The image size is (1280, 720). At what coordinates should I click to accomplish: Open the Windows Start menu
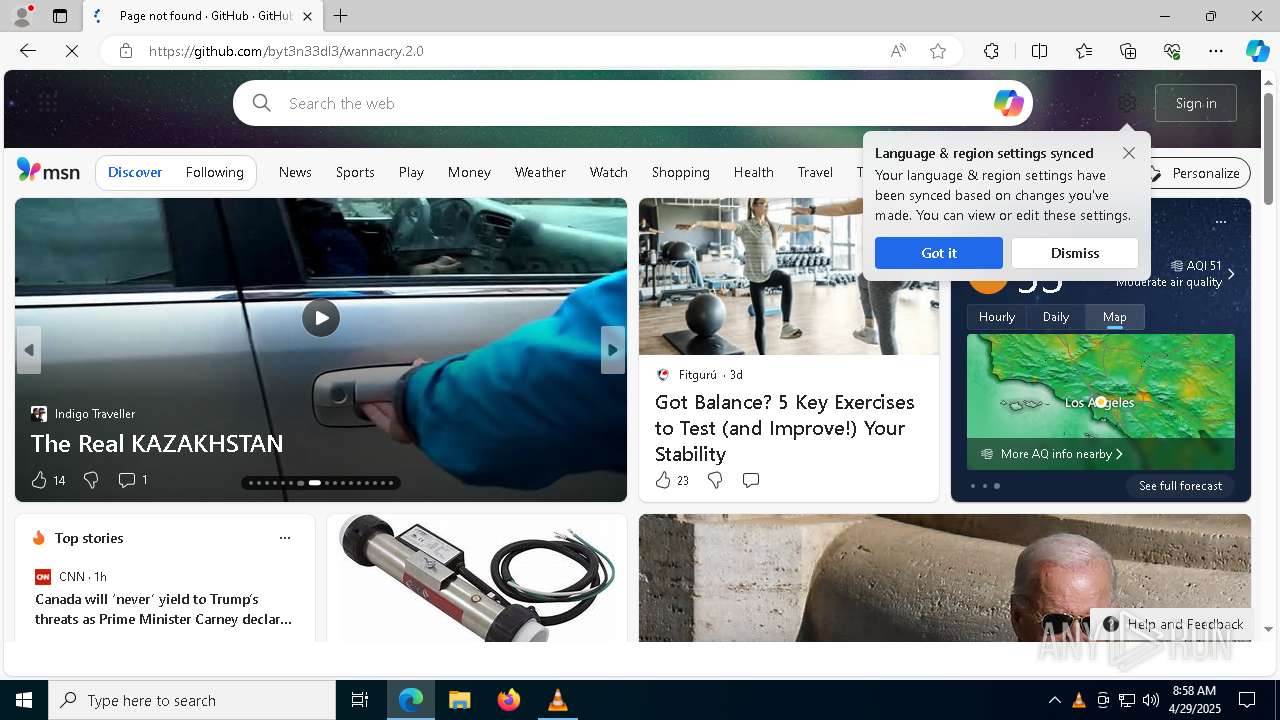24,700
